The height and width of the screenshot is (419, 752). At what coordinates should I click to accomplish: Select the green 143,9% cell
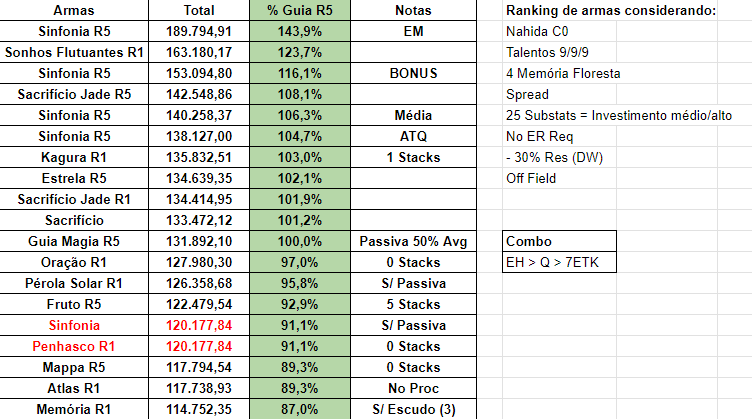[300, 31]
